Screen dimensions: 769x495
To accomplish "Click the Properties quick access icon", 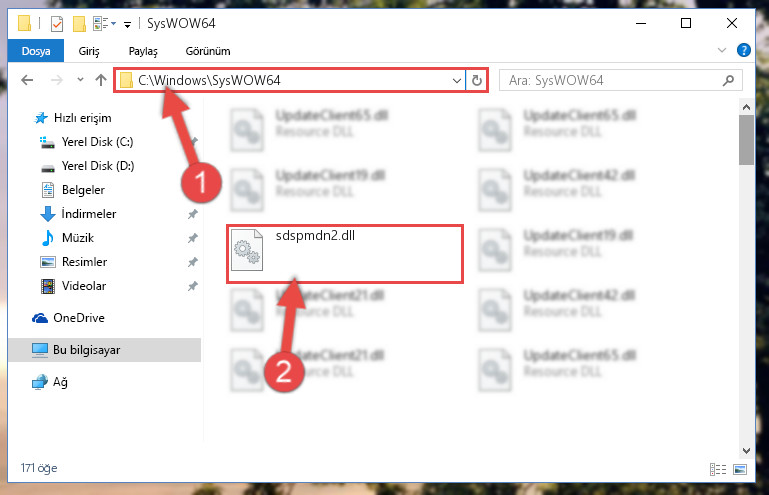I will (57, 23).
